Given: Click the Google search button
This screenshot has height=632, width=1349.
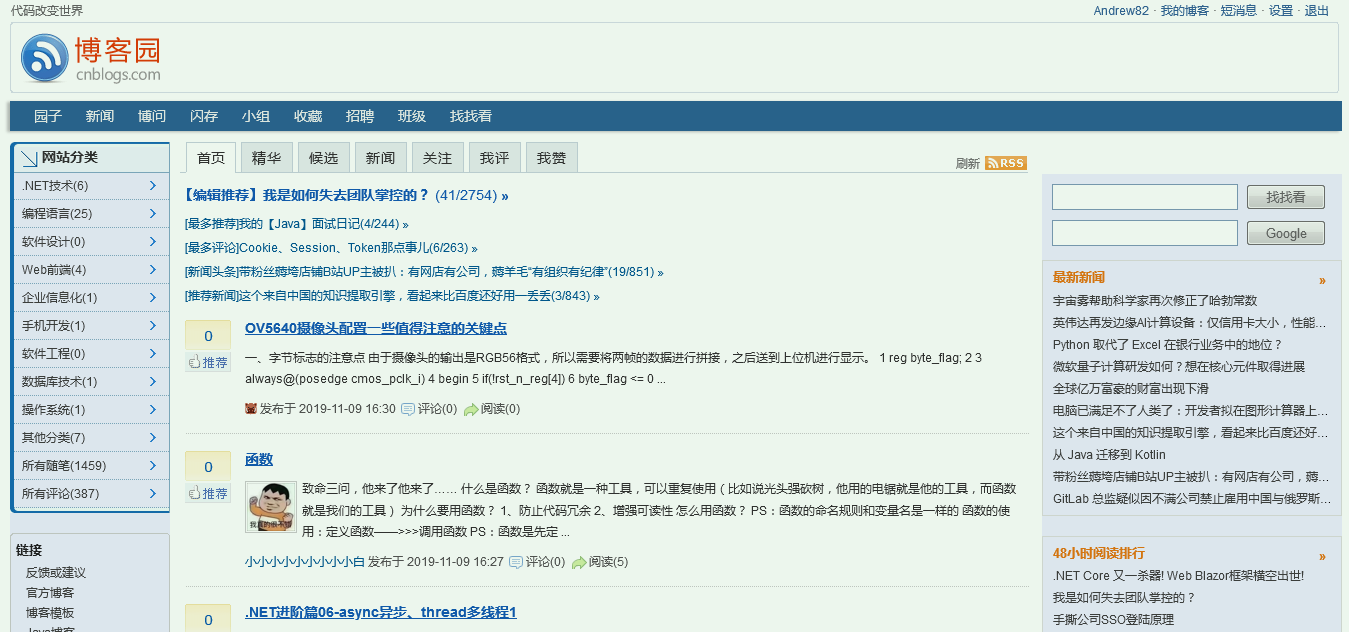Looking at the screenshot, I should coord(1286,233).
